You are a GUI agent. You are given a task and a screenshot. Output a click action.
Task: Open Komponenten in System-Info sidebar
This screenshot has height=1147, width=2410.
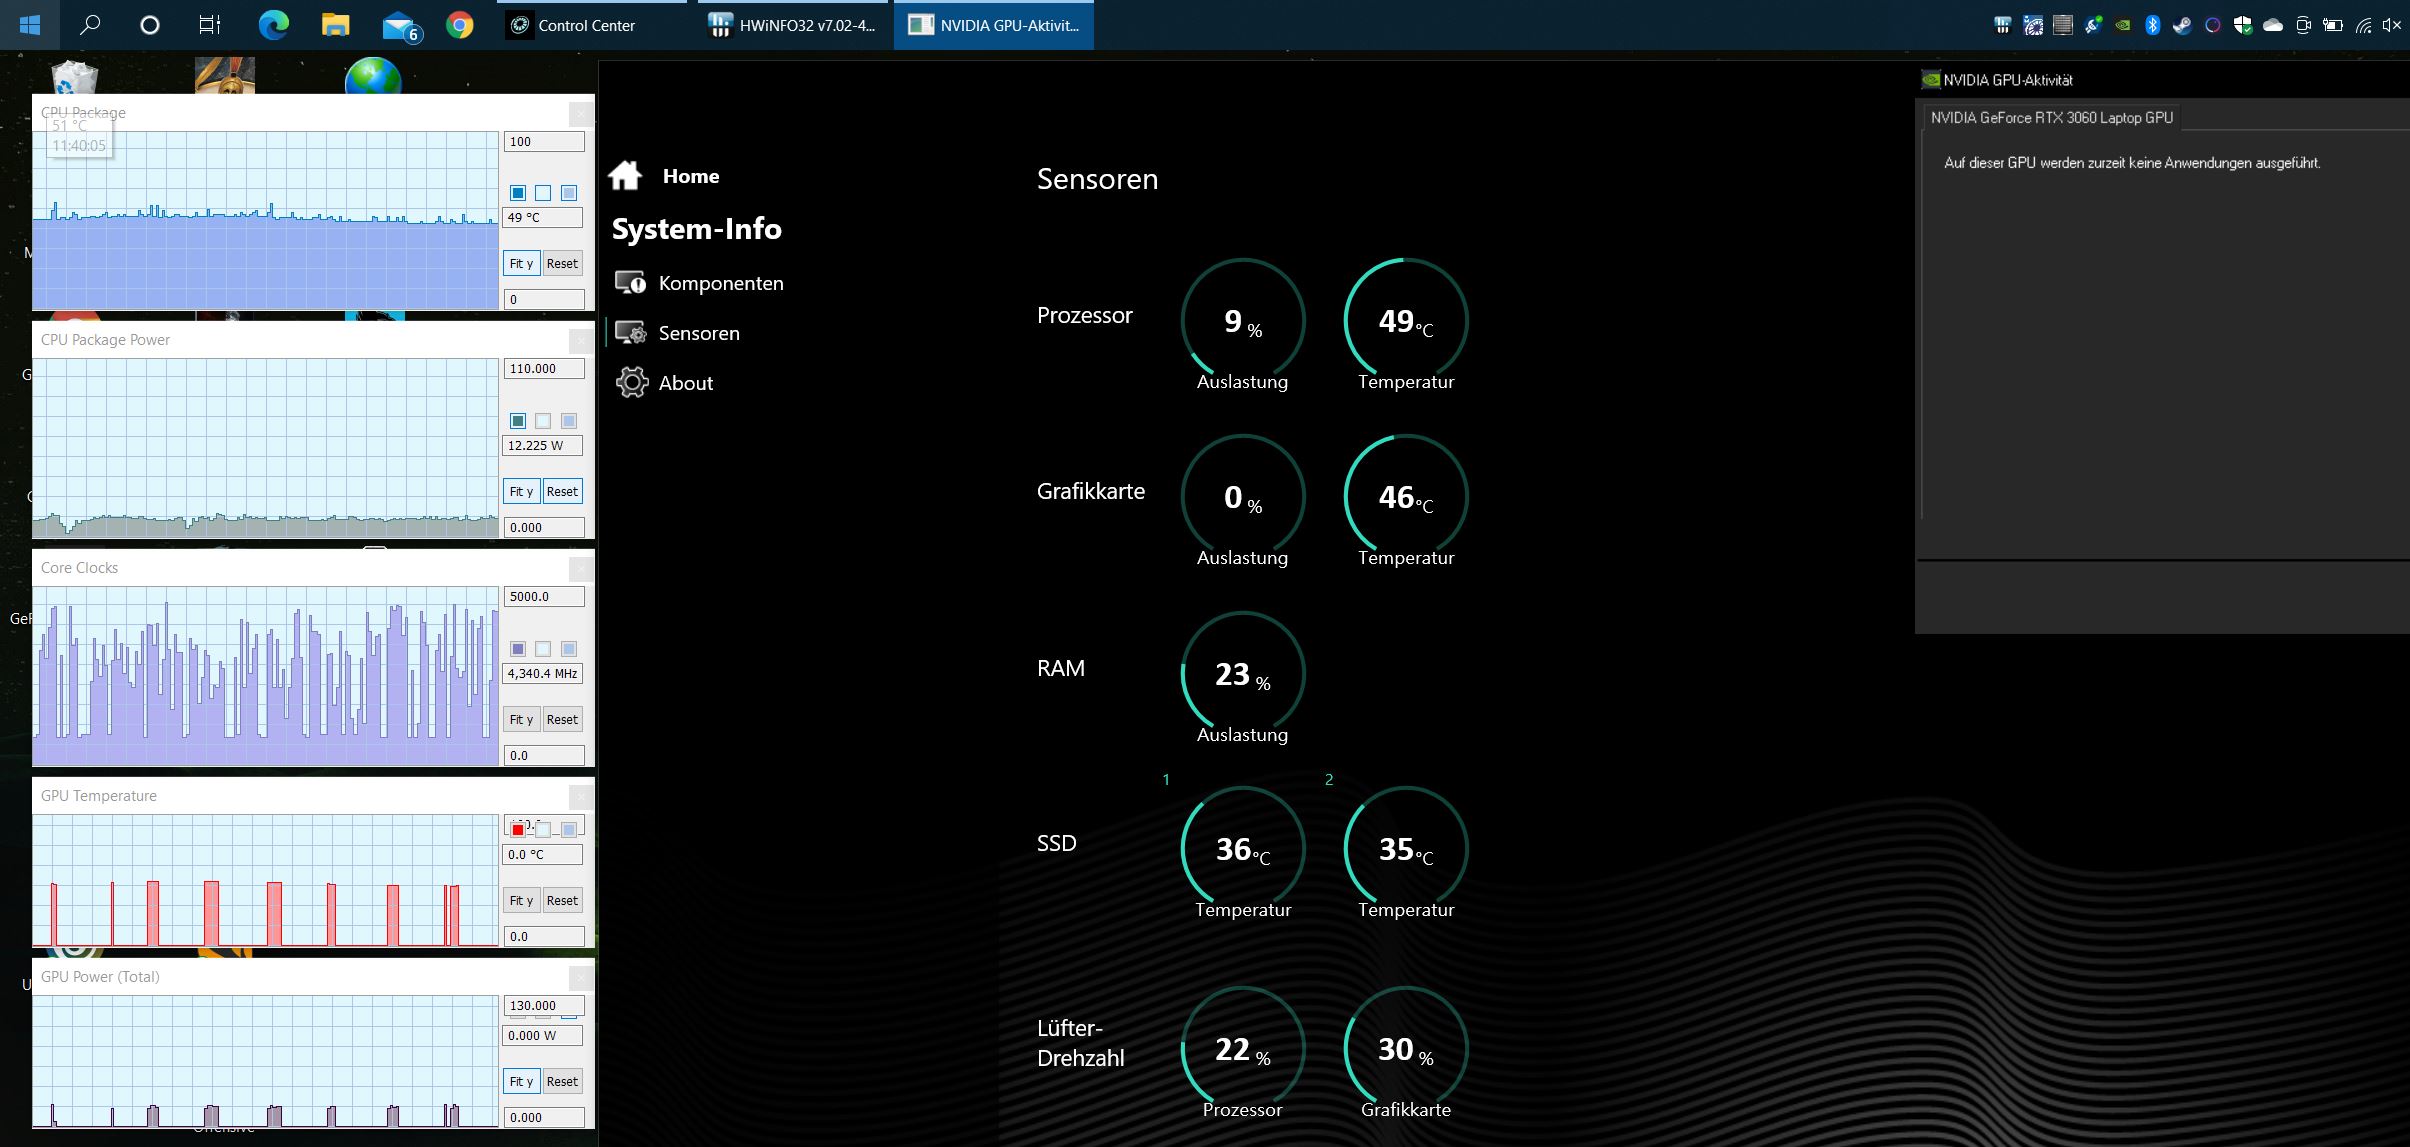699,283
